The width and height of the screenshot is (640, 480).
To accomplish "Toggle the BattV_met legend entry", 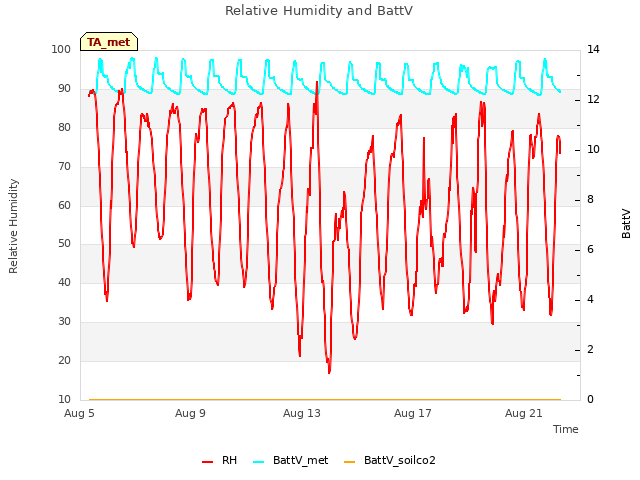I will click(x=291, y=460).
